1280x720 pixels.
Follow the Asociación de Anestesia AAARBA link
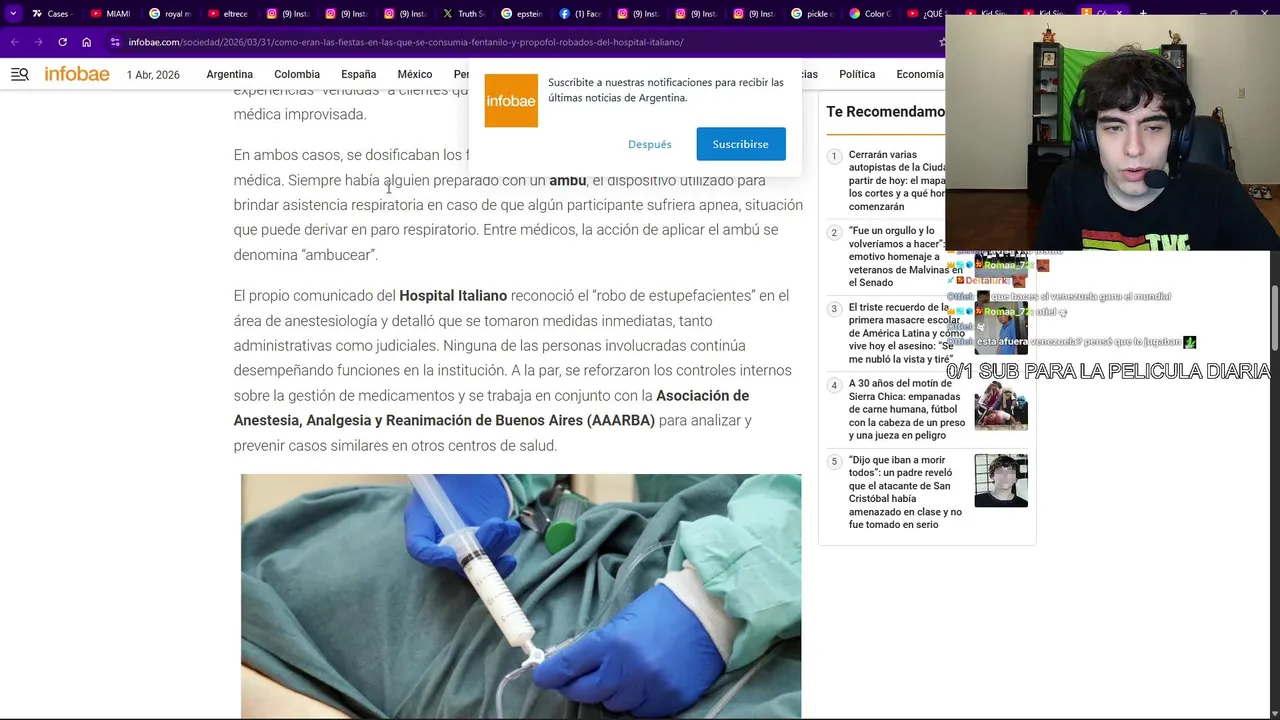coord(491,408)
